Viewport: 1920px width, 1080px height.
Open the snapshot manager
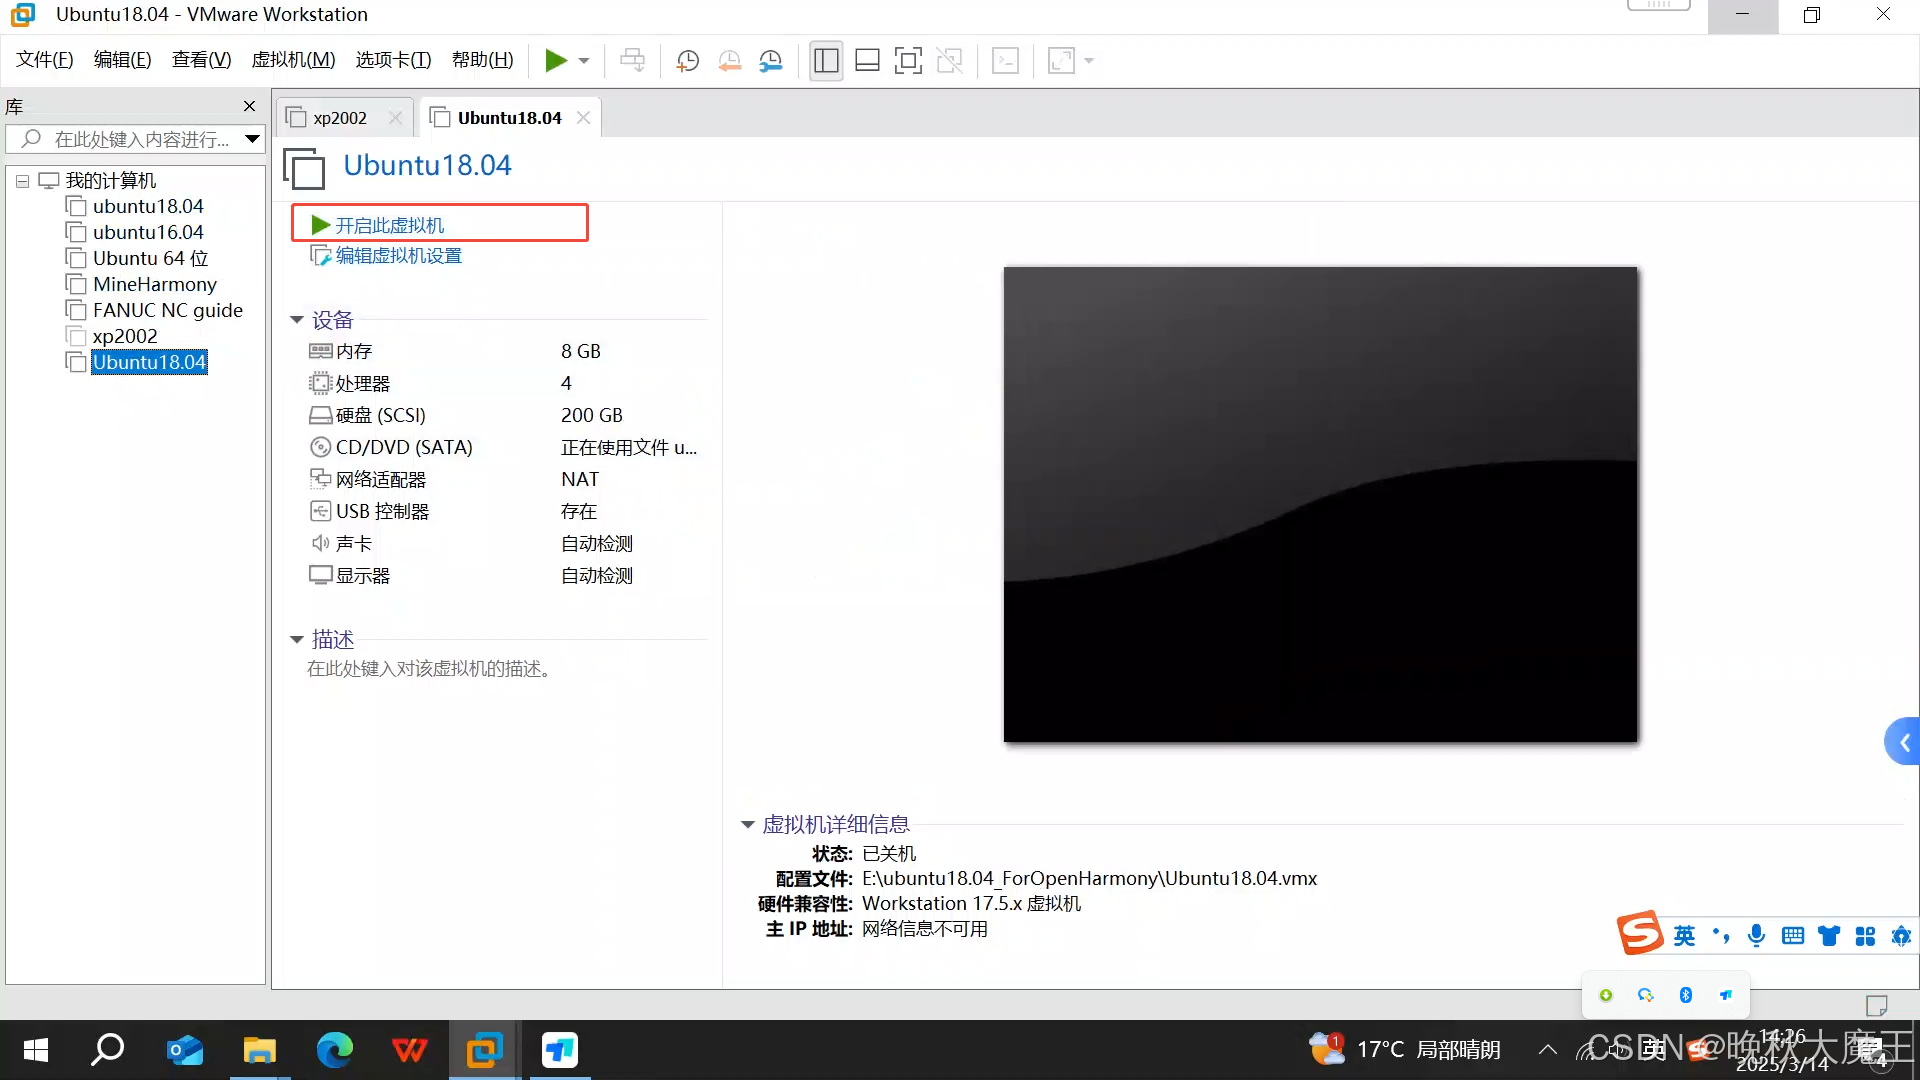pos(771,61)
